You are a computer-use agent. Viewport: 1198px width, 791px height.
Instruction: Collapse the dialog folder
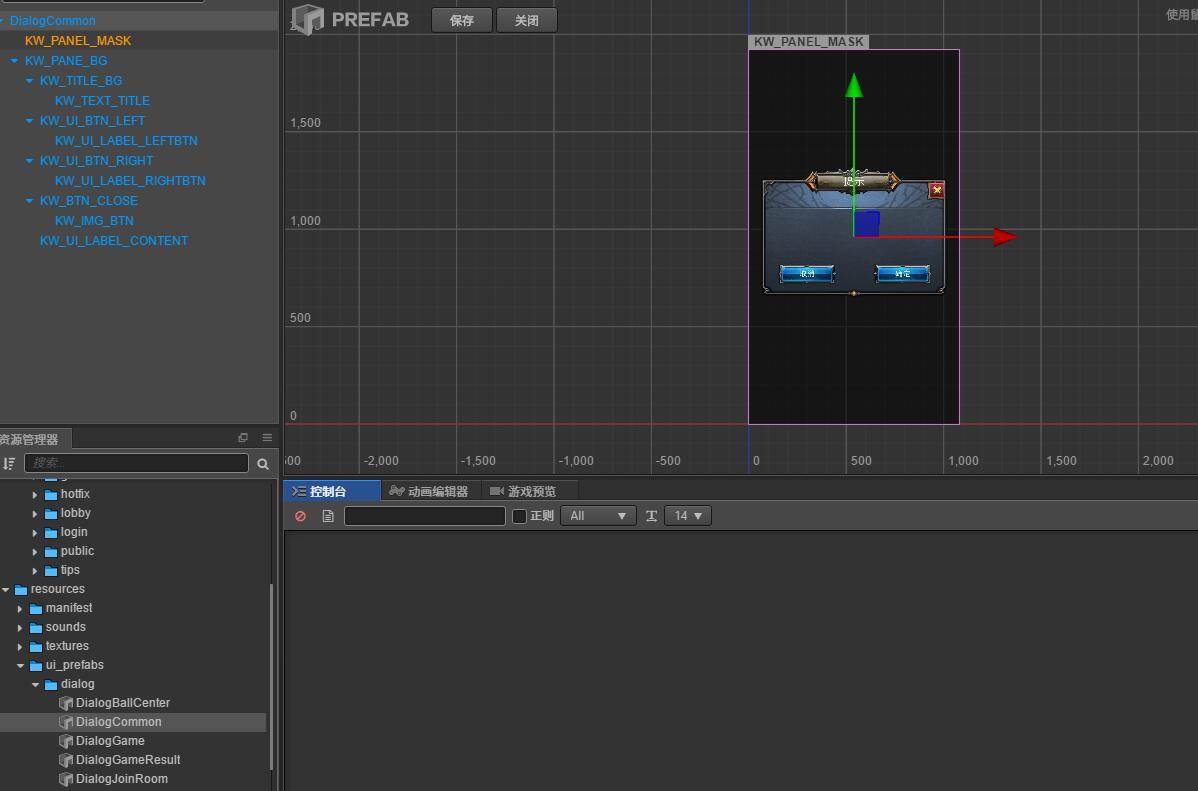pyautogui.click(x=36, y=685)
